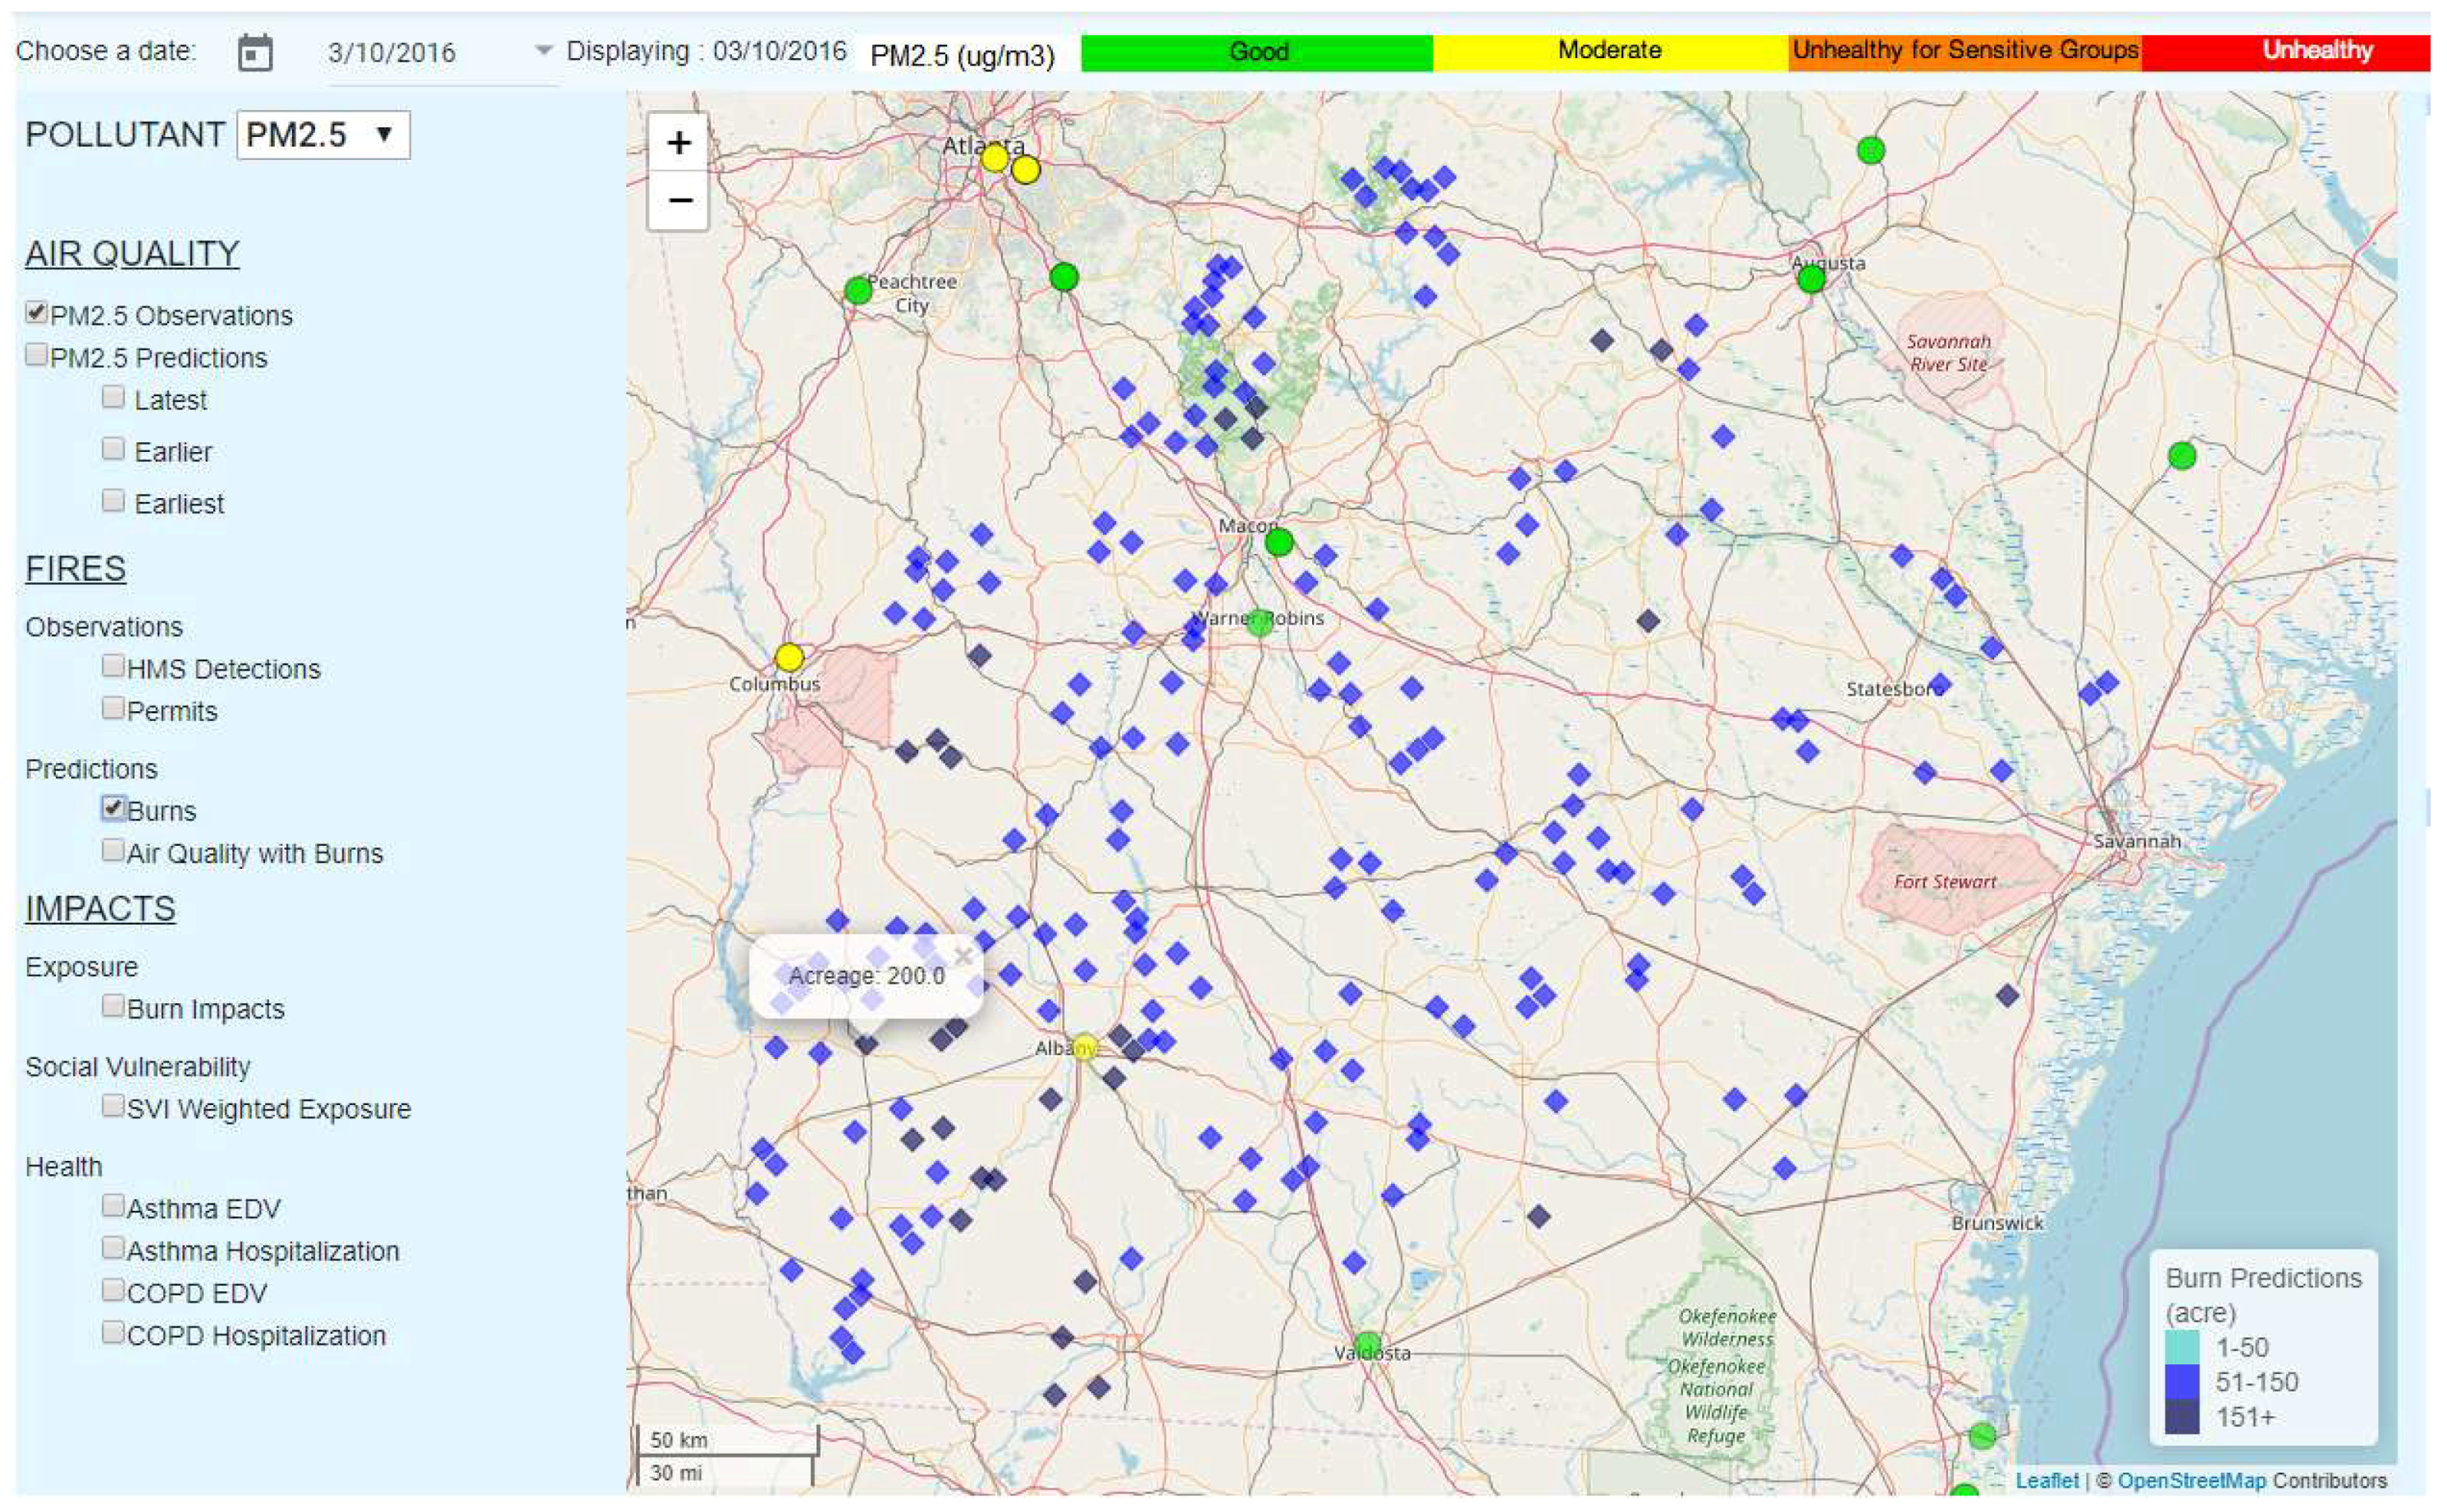Enable COPD Hospitalization checkbox
The image size is (2447, 1512).
point(113,1332)
